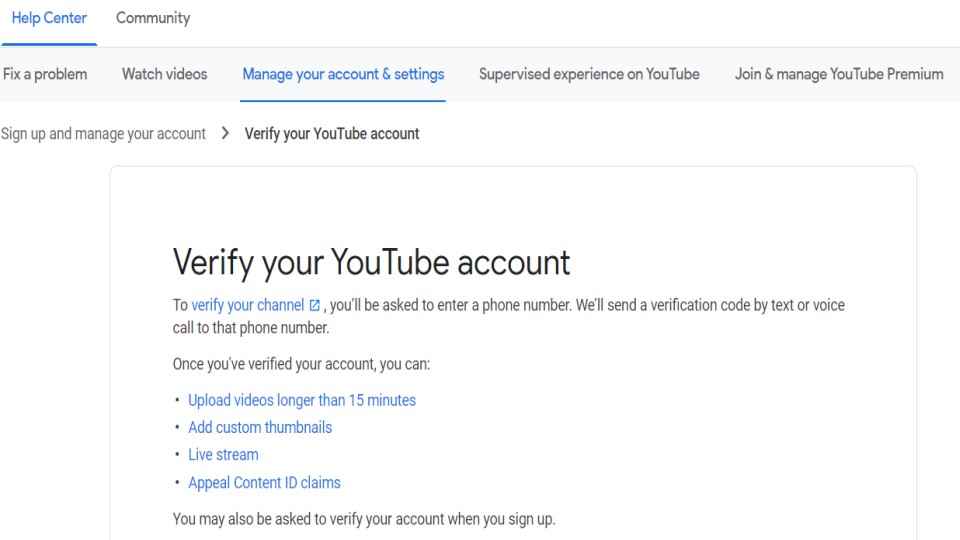Go to Join & manage YouTube Premium
The image size is (960, 540).
pos(839,74)
